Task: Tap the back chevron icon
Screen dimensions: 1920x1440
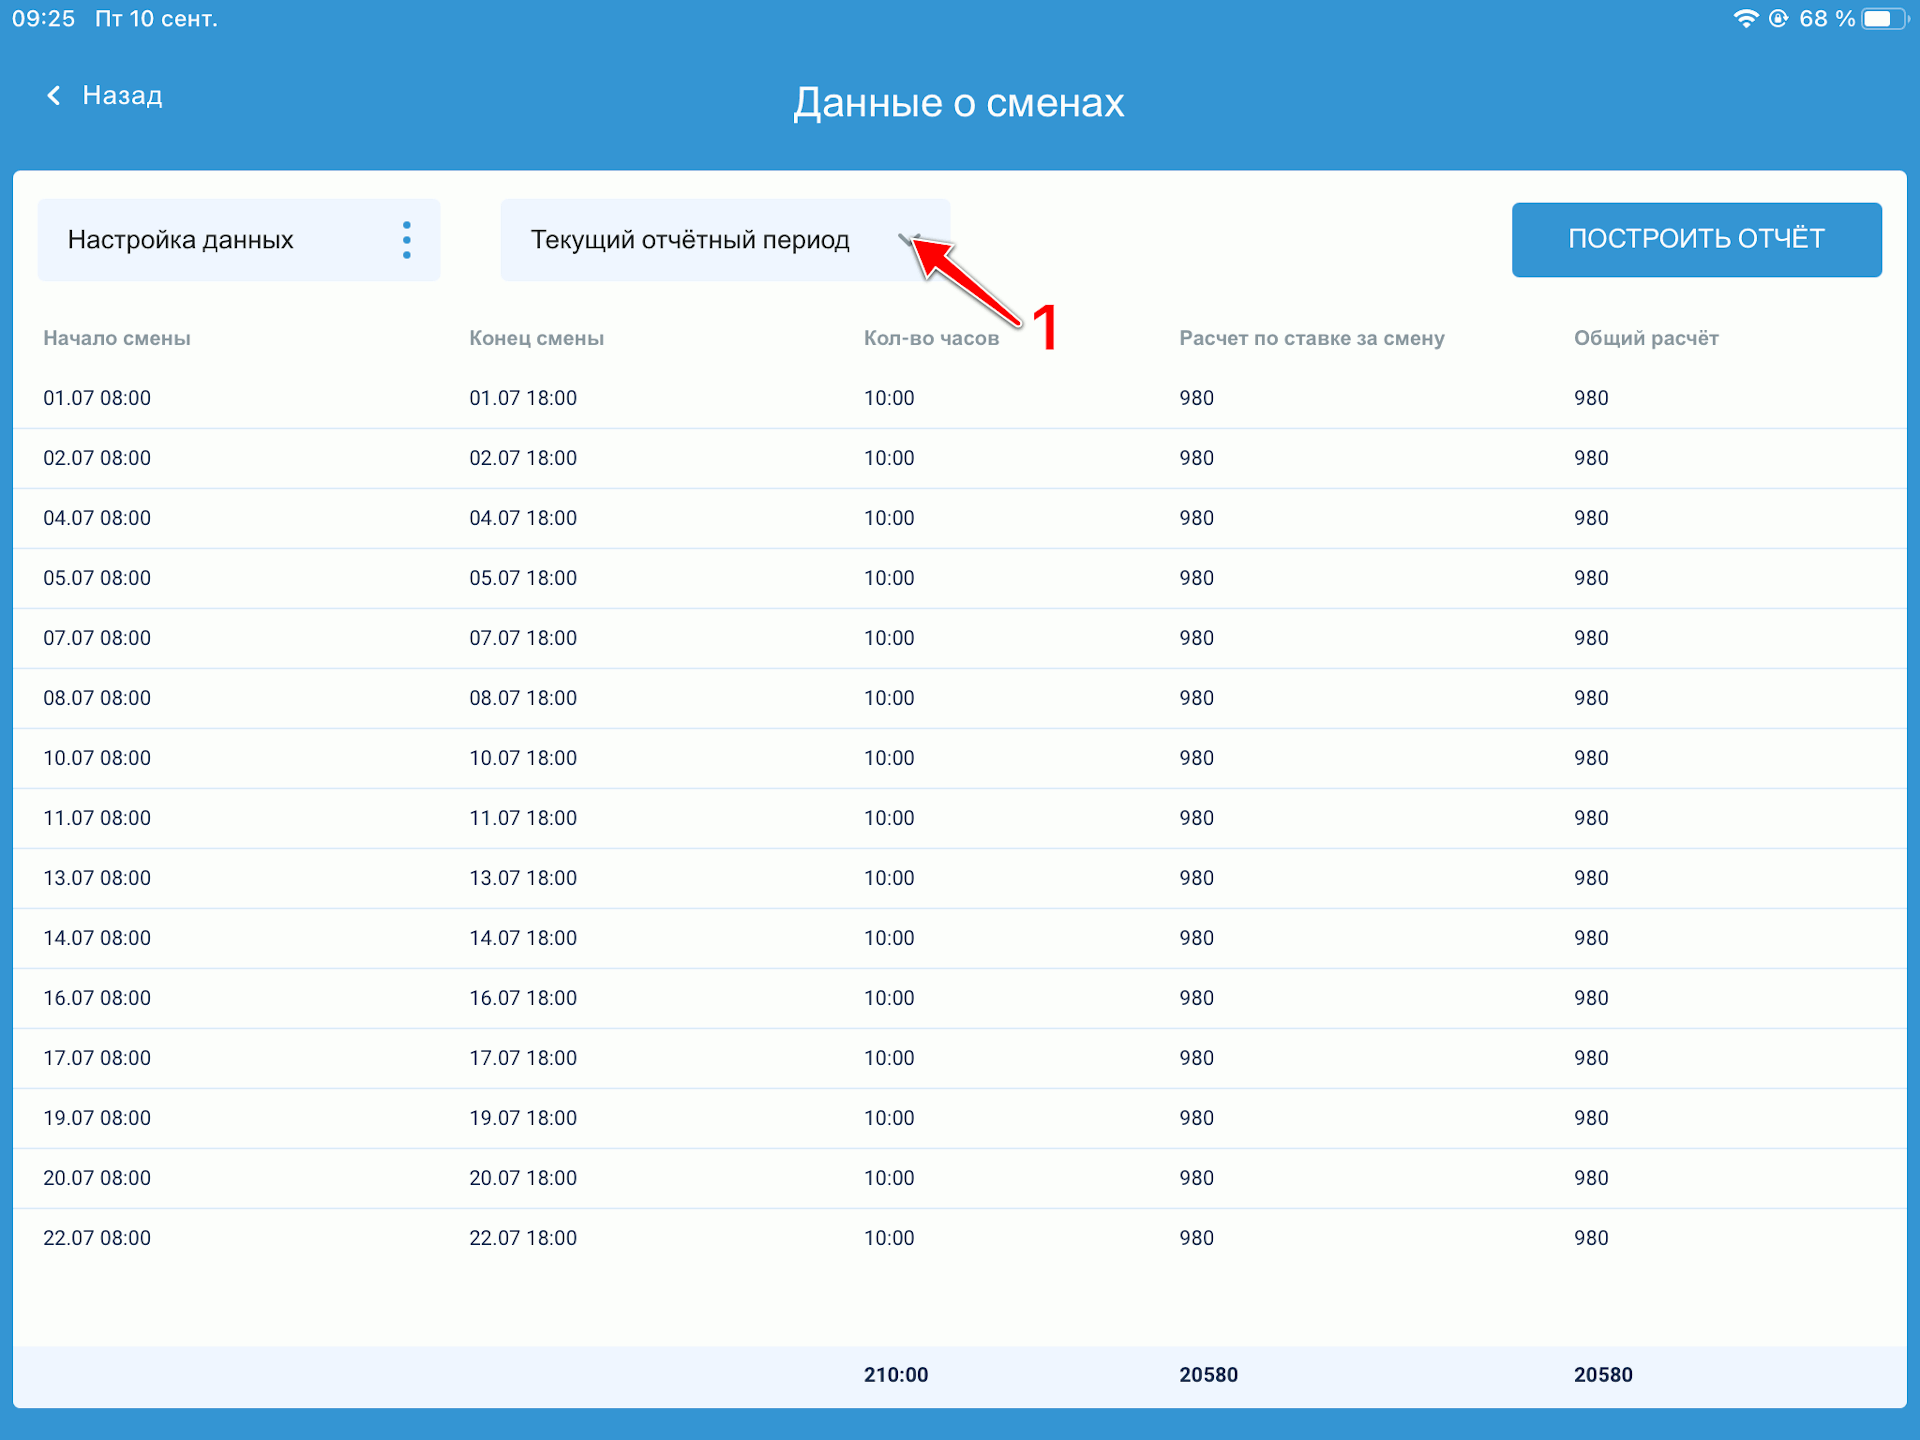Action: pos(54,95)
